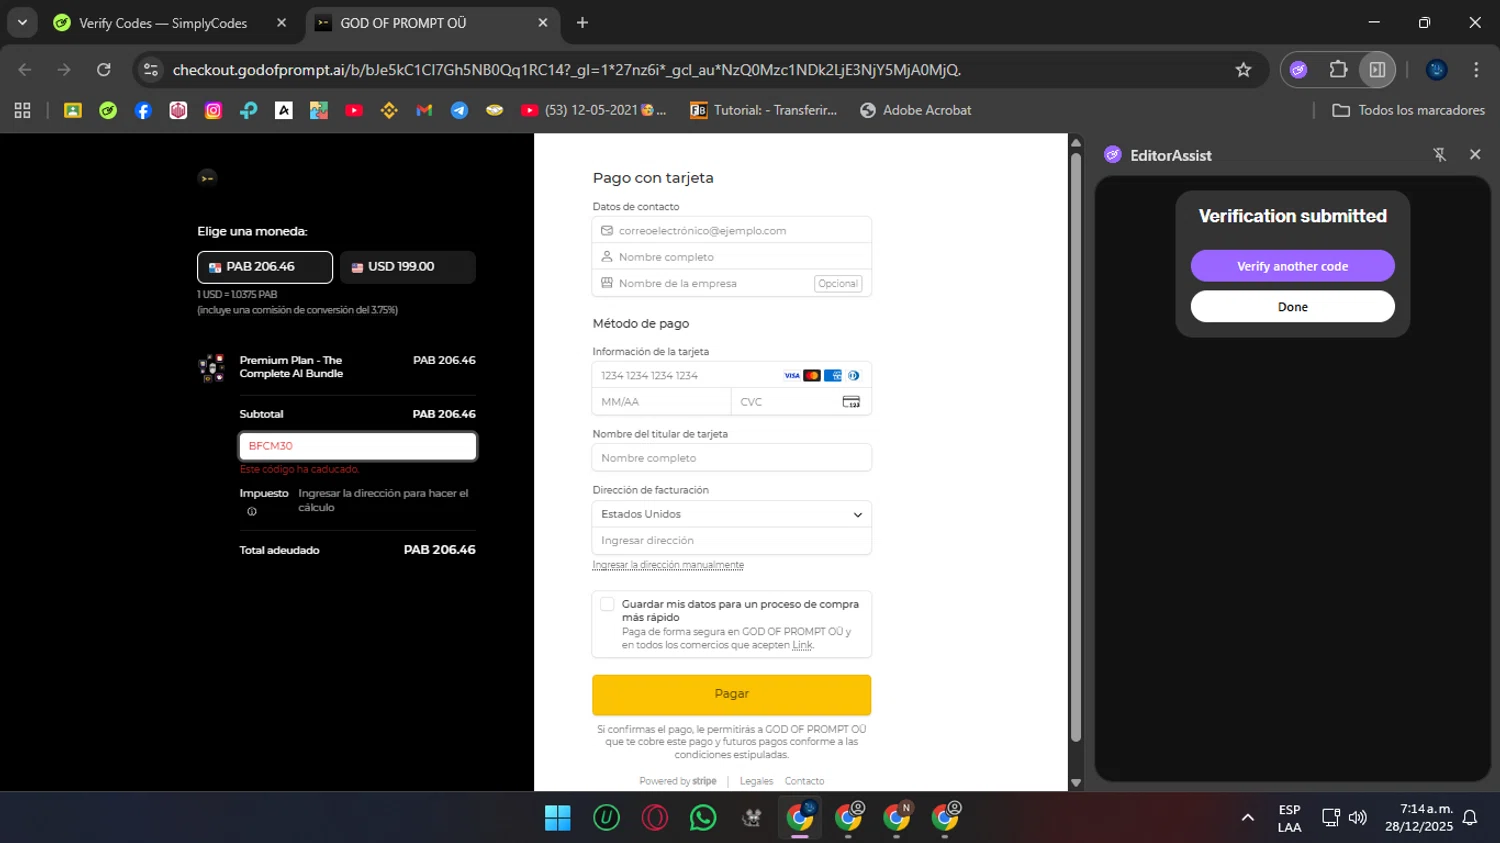Image resolution: width=1500 pixels, height=843 pixels.
Task: Open the Extensions puzzle icon
Action: click(1338, 70)
